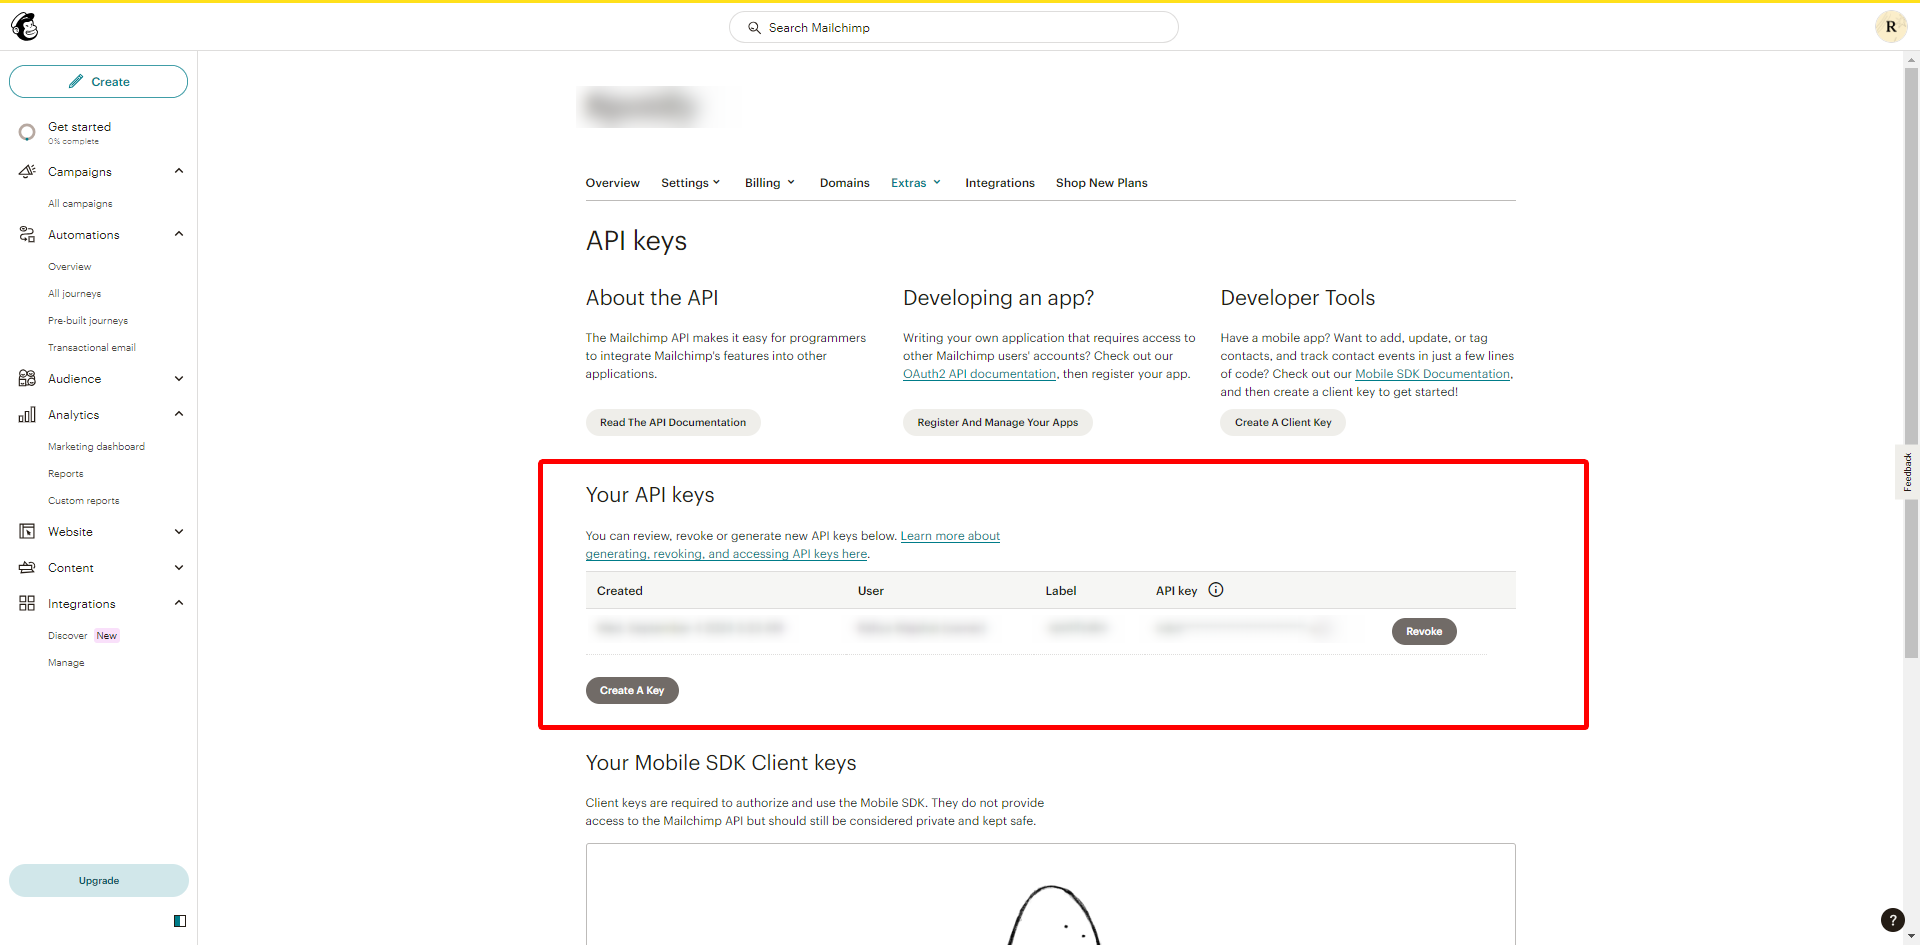Click the Website icon in sidebar

[x=27, y=531]
